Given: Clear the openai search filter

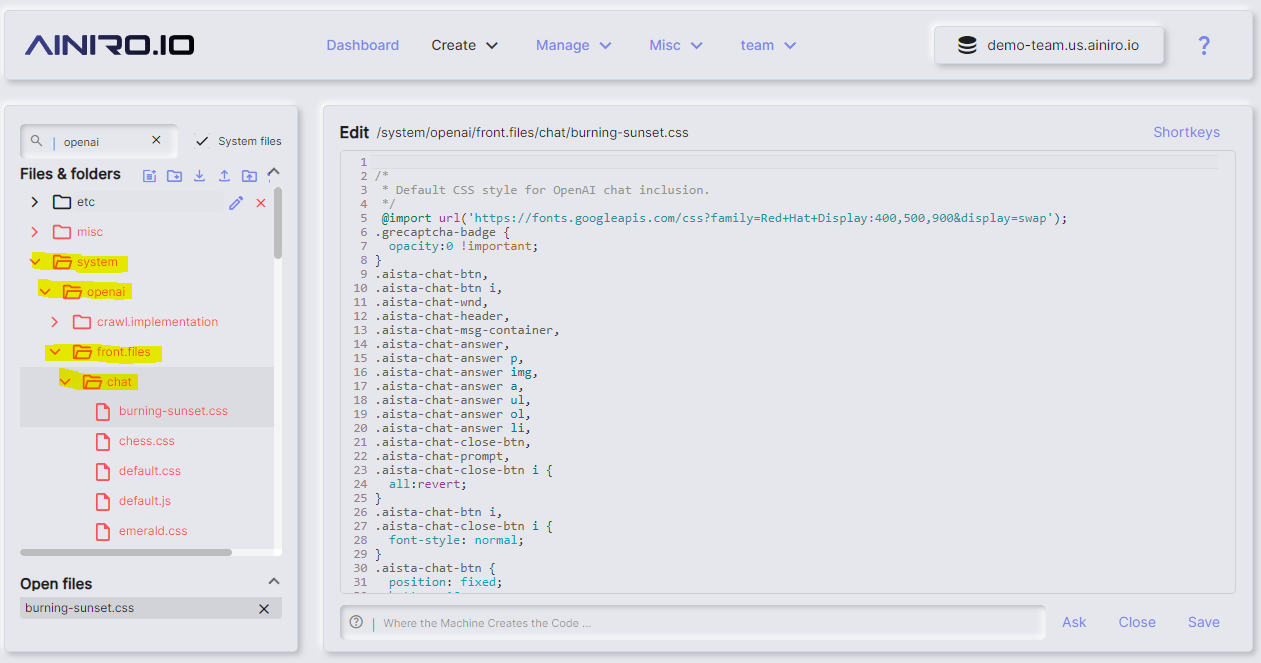Looking at the screenshot, I should click(x=156, y=141).
